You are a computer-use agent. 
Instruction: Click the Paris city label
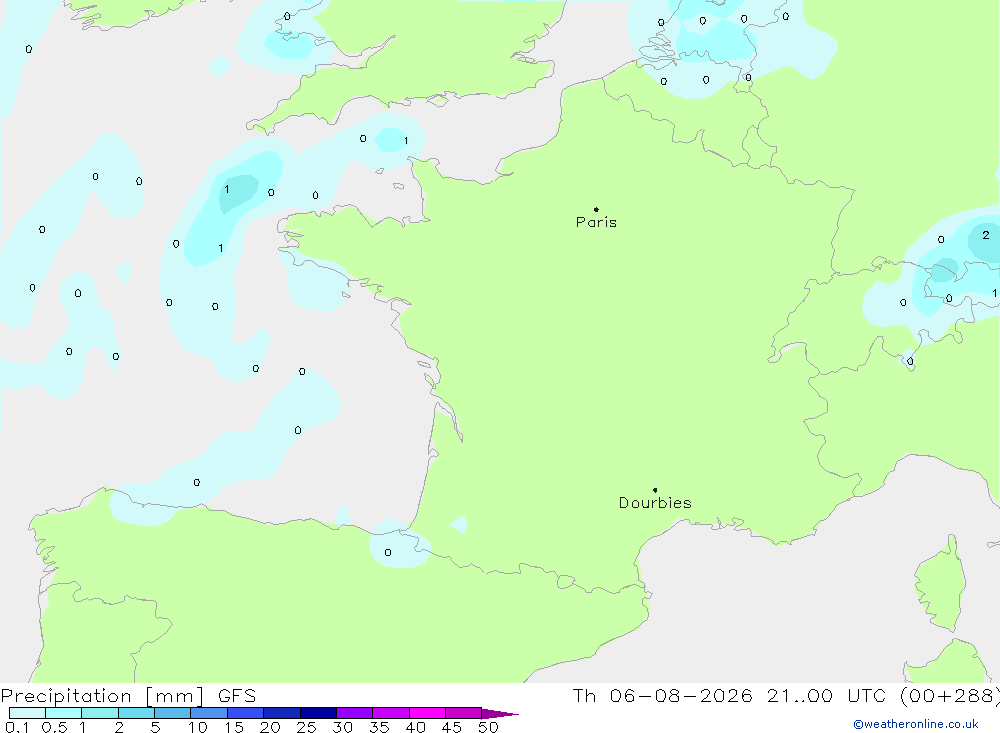(596, 222)
